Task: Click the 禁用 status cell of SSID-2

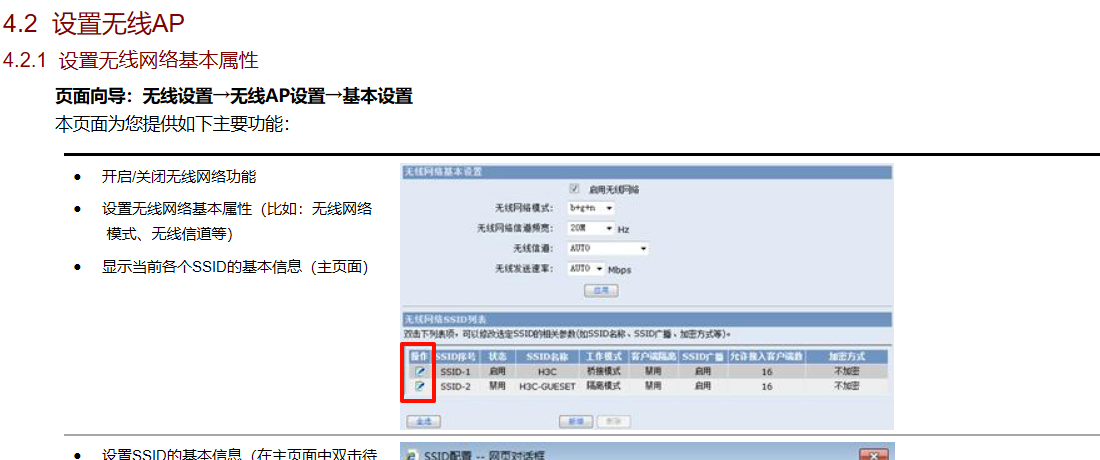Action: click(497, 387)
